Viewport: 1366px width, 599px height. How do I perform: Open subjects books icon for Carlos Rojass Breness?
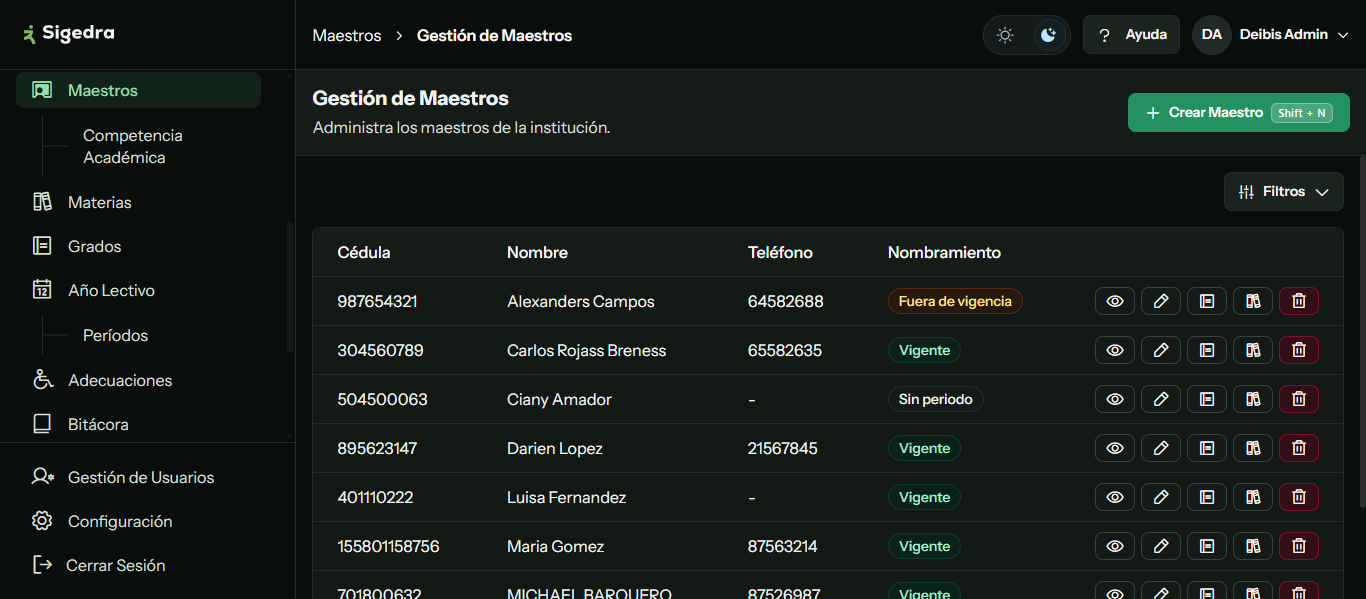[1253, 350]
